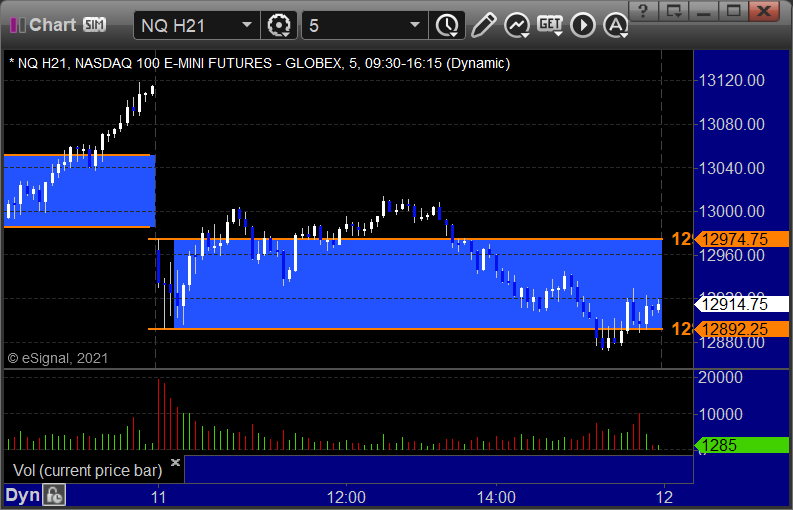Remove Vol study using its x button
This screenshot has height=510, width=793.
tap(175, 462)
